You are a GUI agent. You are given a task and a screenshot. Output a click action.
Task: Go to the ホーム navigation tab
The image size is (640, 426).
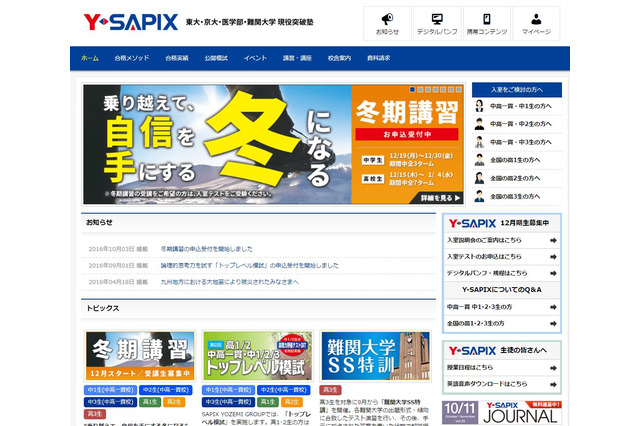point(90,58)
